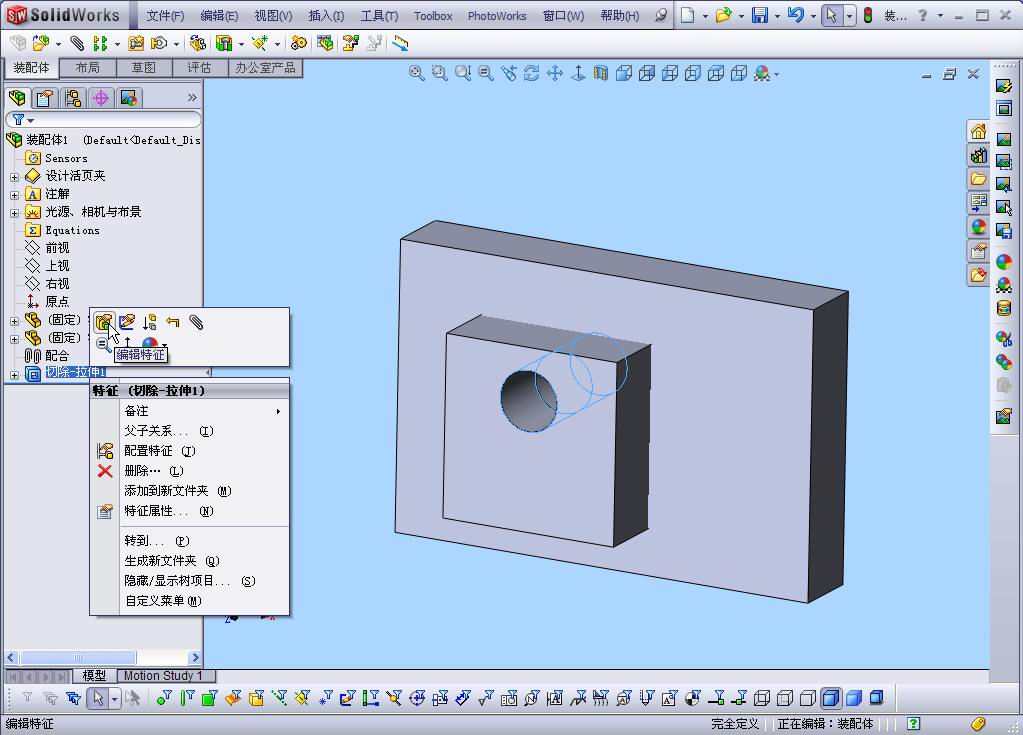Screen dimensions: 1023x735
Task: Select the Sensors item in the tree
Action: [x=66, y=158]
